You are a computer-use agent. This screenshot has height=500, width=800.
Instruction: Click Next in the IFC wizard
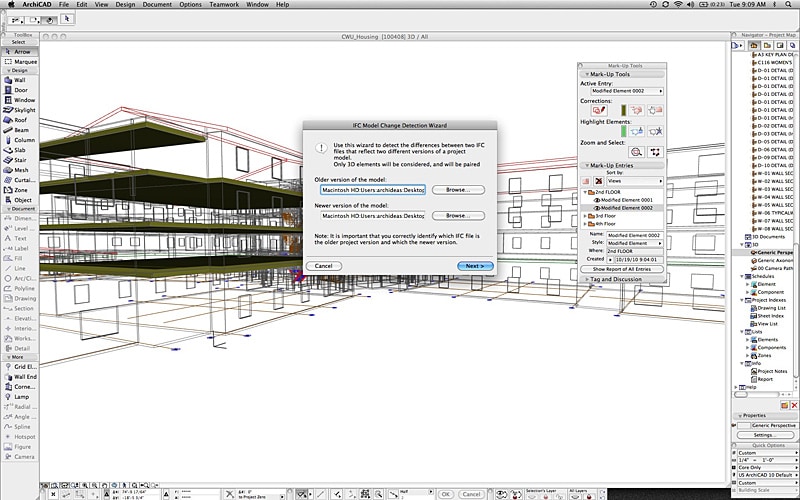tap(475, 266)
